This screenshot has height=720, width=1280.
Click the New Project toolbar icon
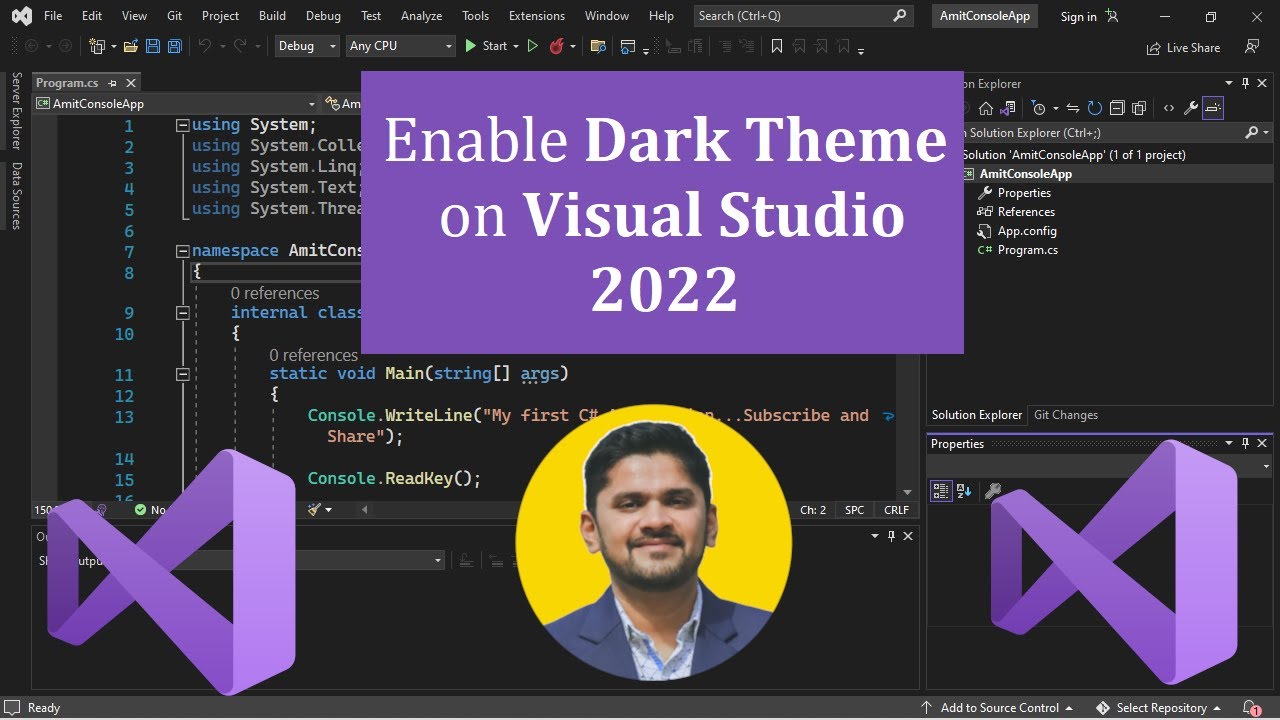tap(98, 46)
